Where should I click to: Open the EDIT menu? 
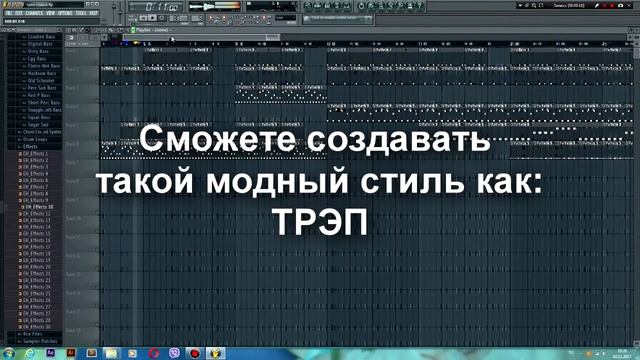pyautogui.click(x=19, y=13)
